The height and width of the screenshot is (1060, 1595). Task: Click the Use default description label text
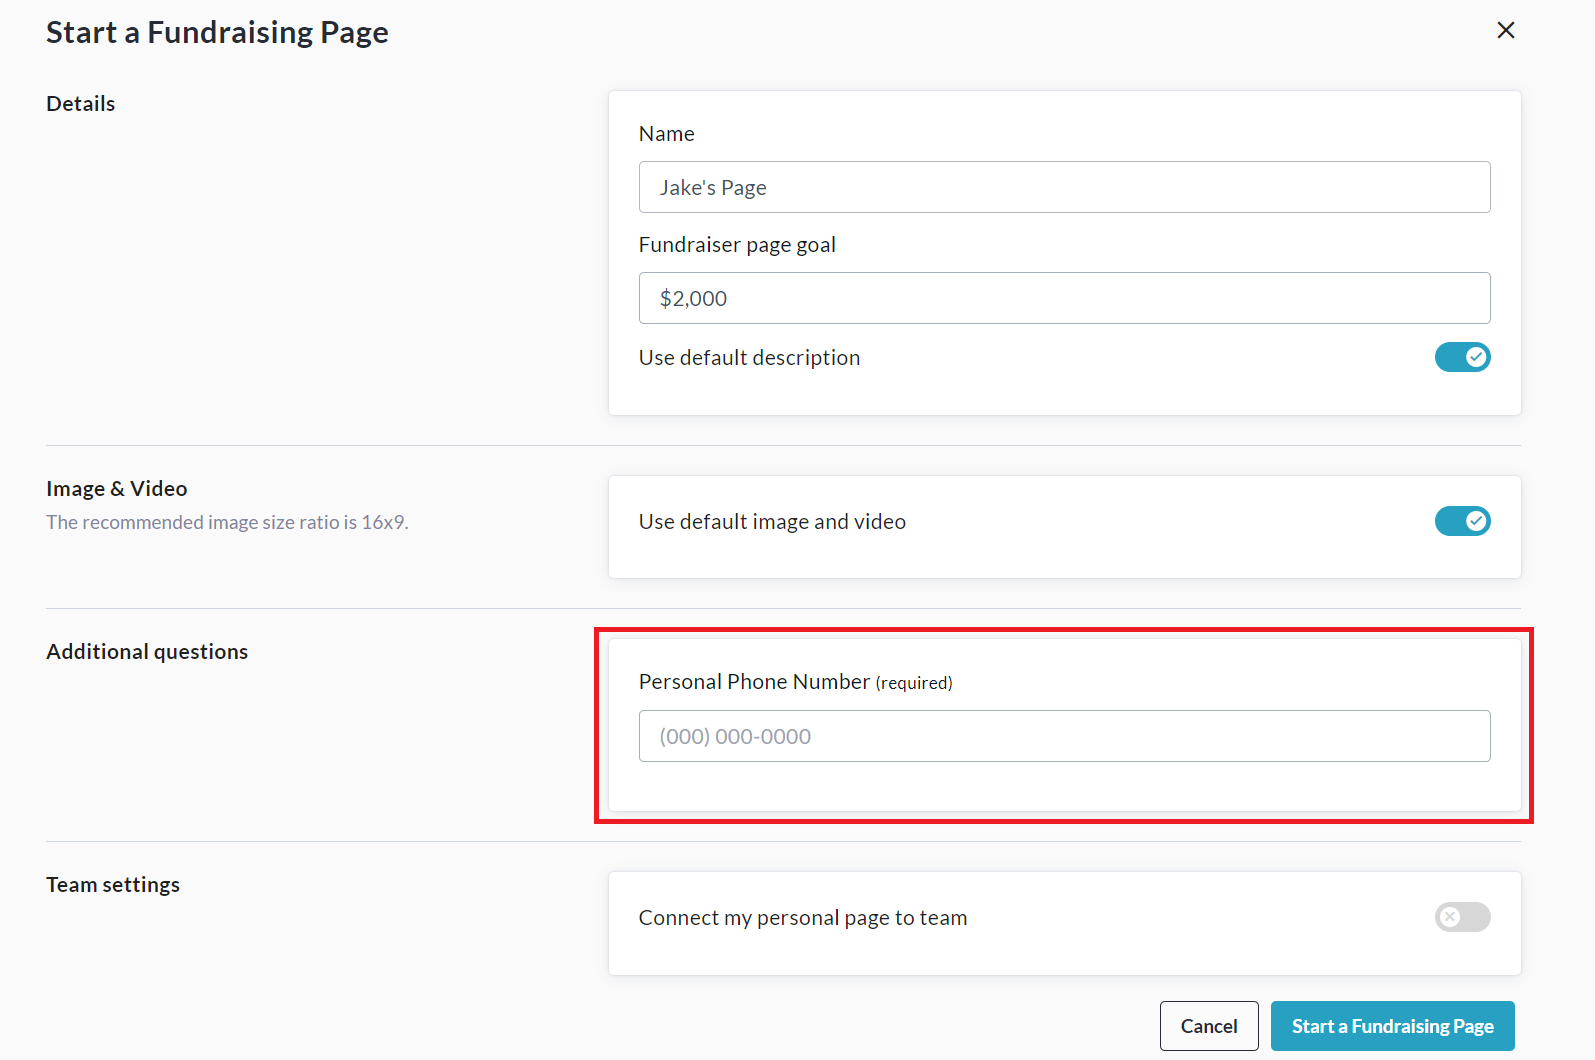click(x=749, y=358)
